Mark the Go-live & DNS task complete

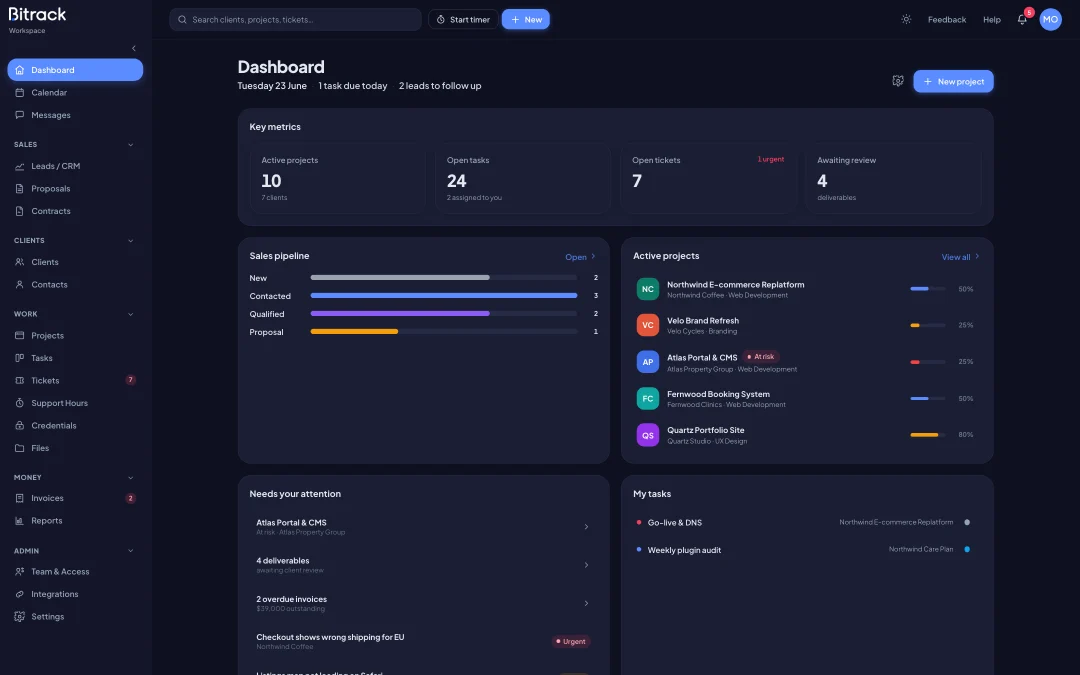coord(967,522)
